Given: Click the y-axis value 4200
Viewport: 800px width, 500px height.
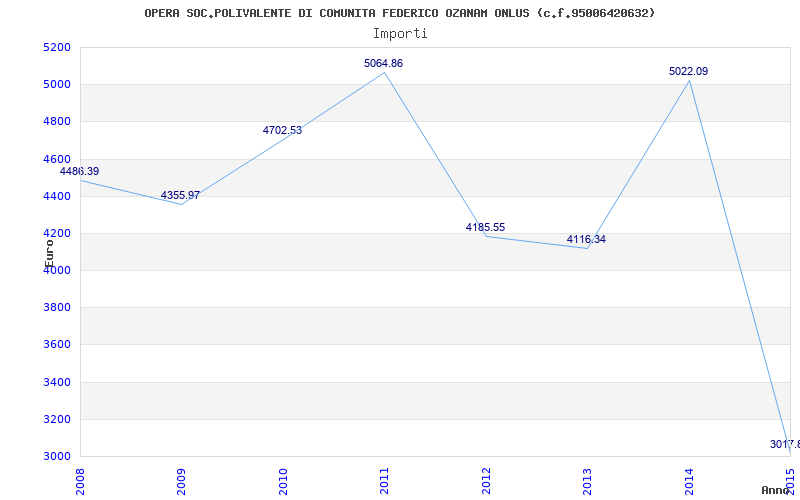Looking at the screenshot, I should coord(56,234).
